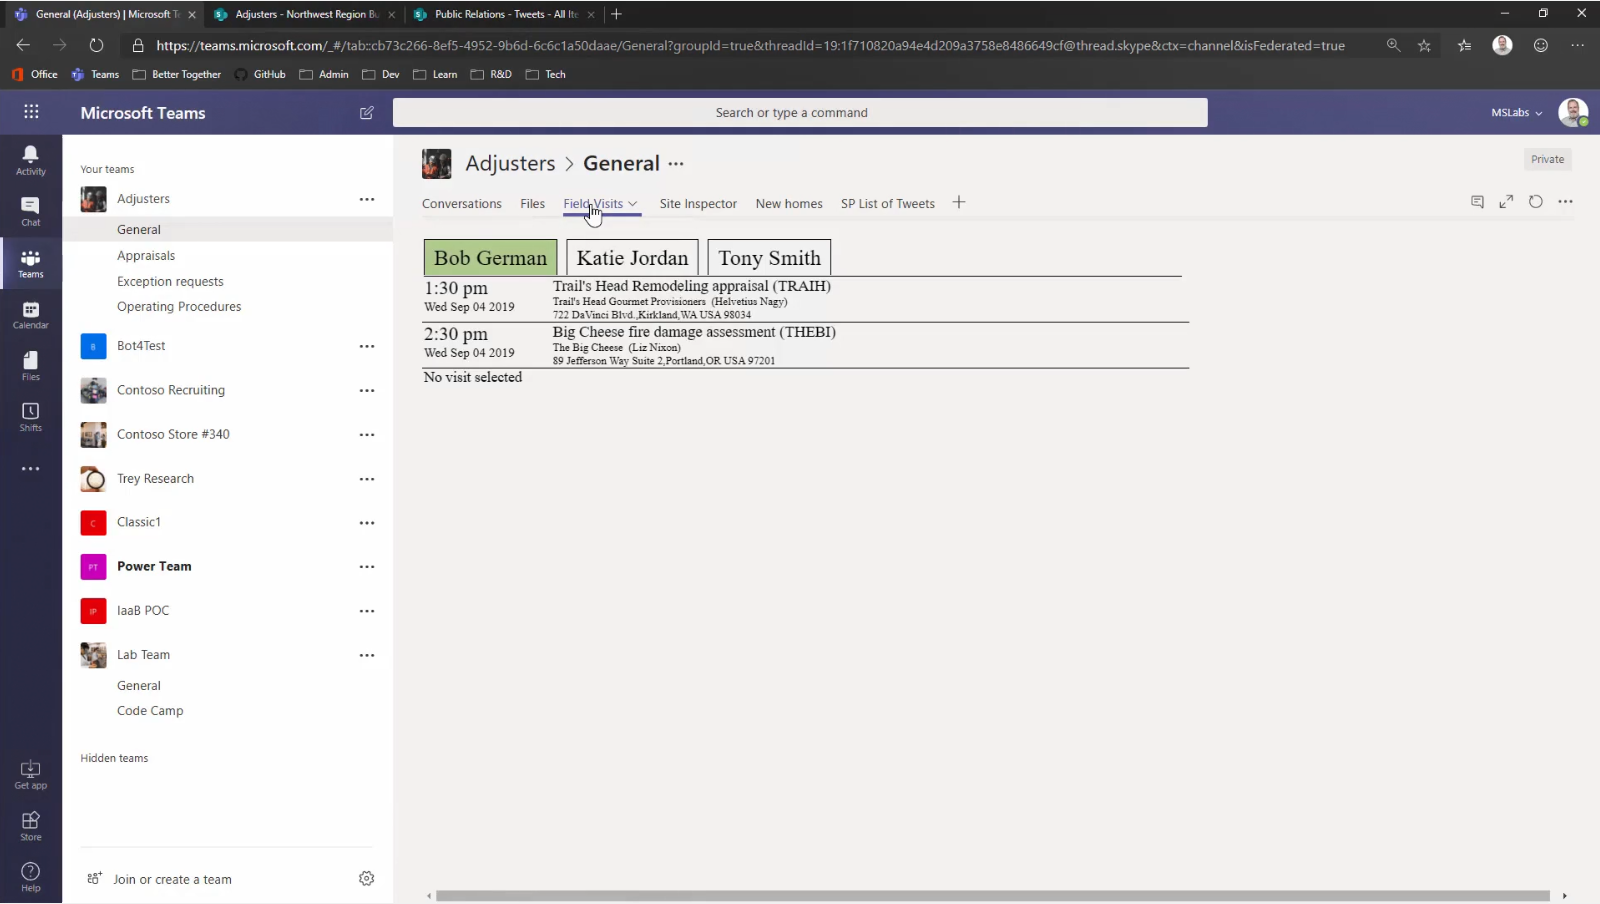Viewport: 1600px width, 904px height.
Task: Switch to the New homes tab
Action: 789,204
